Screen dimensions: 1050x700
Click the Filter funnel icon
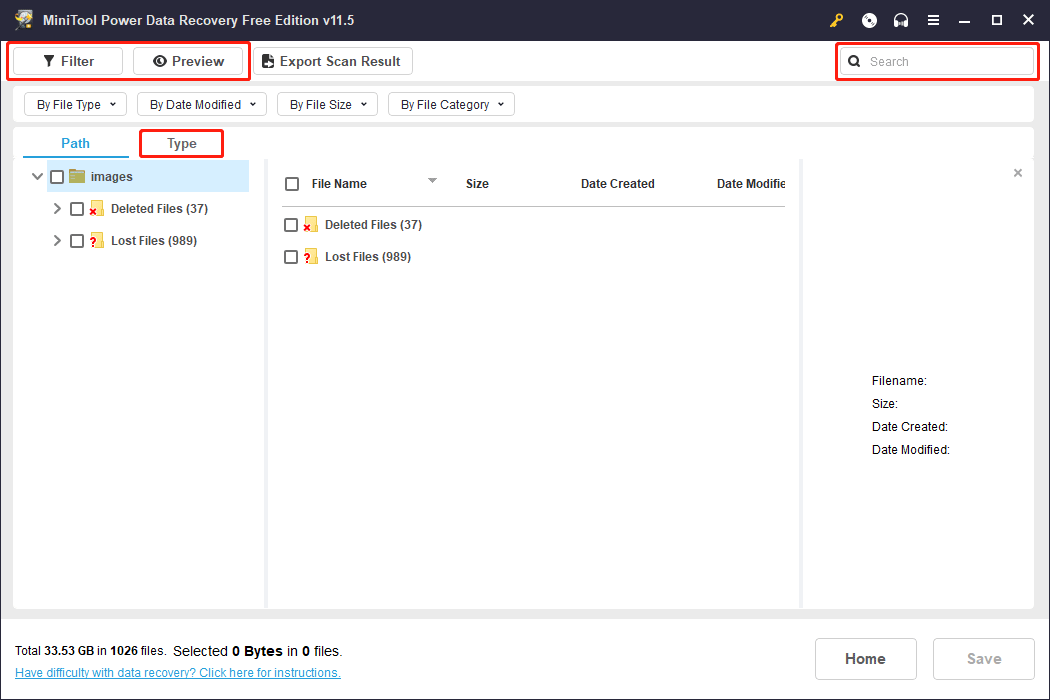click(x=48, y=61)
